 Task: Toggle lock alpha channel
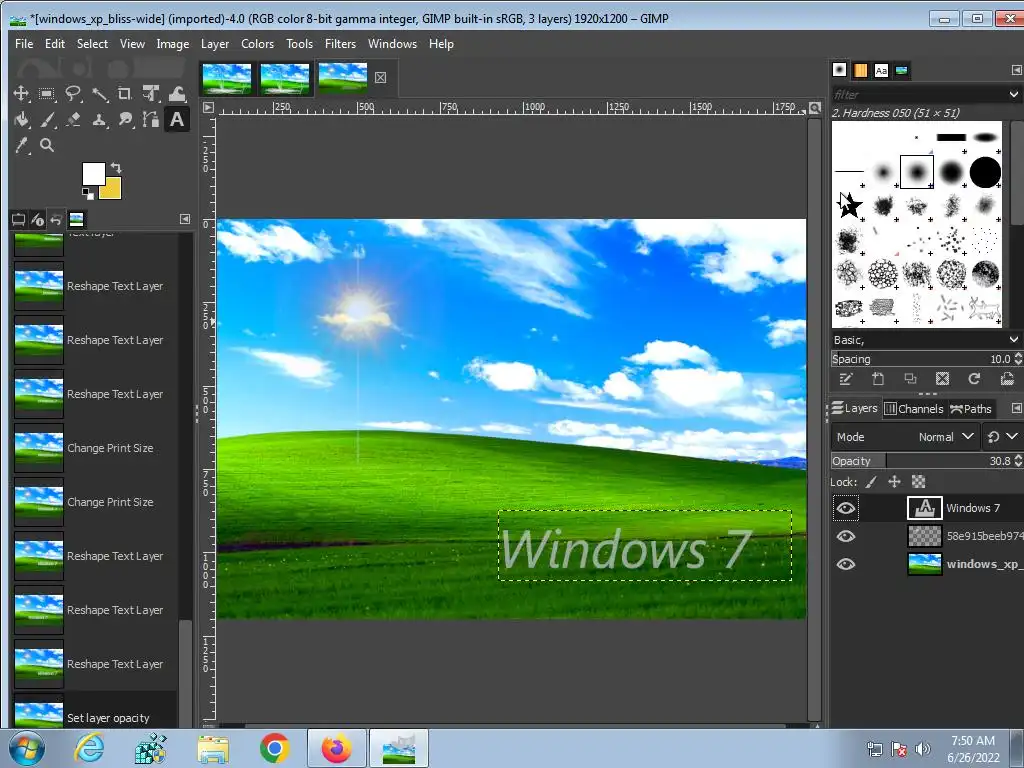(918, 482)
